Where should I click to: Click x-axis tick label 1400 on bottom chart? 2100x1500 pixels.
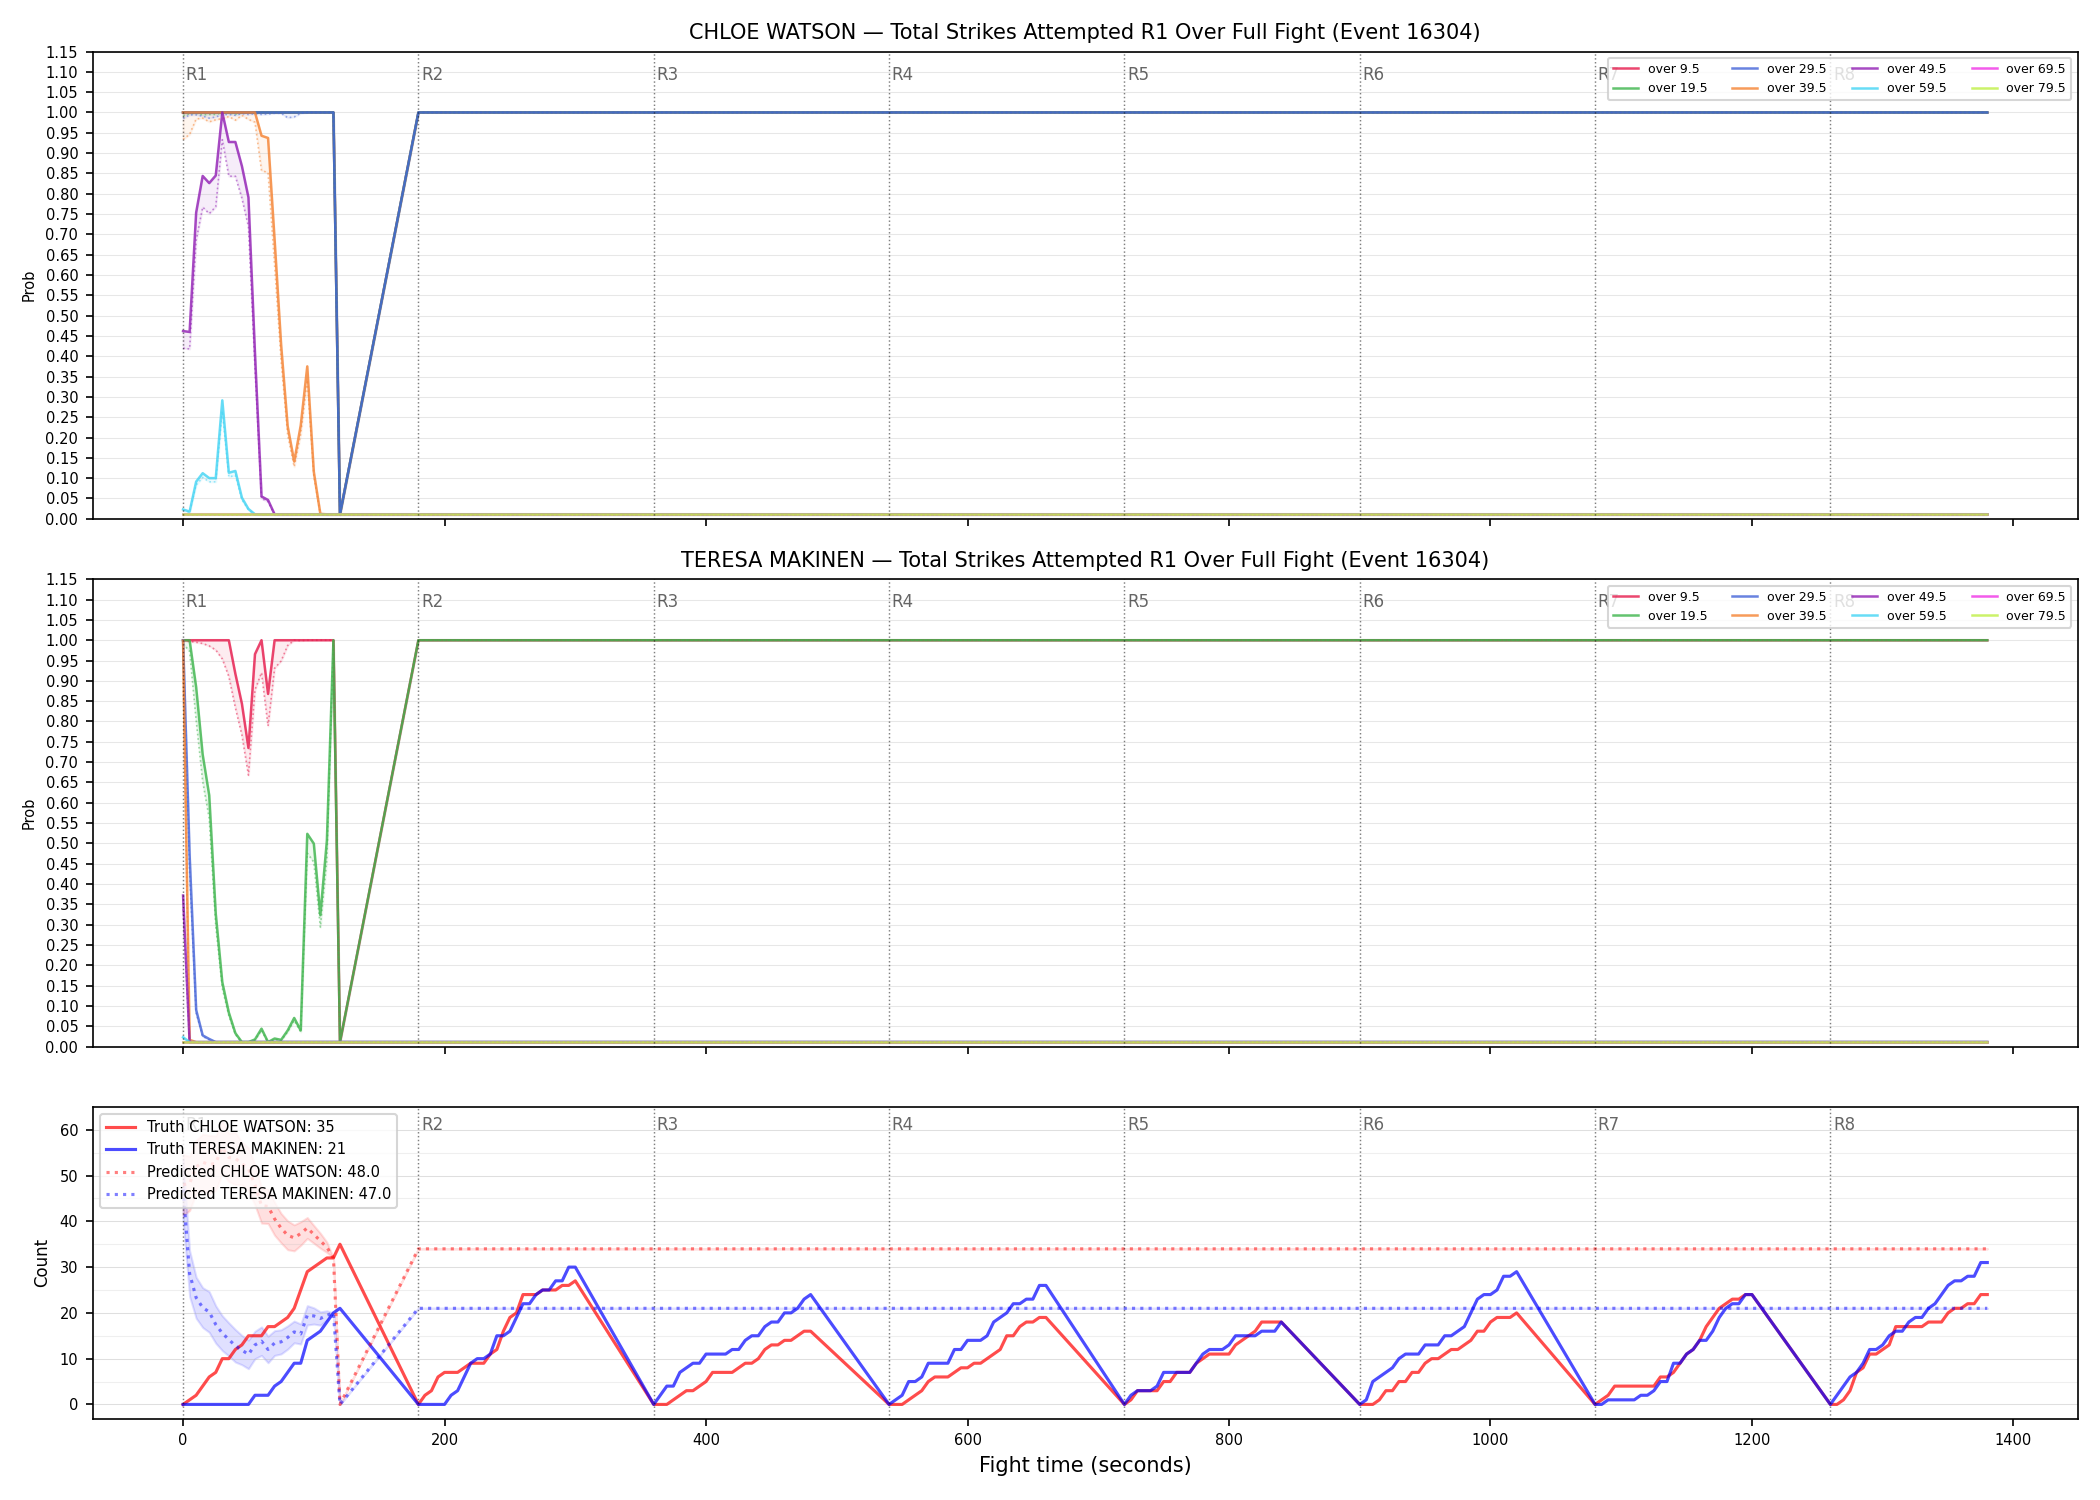pyautogui.click(x=2013, y=1440)
